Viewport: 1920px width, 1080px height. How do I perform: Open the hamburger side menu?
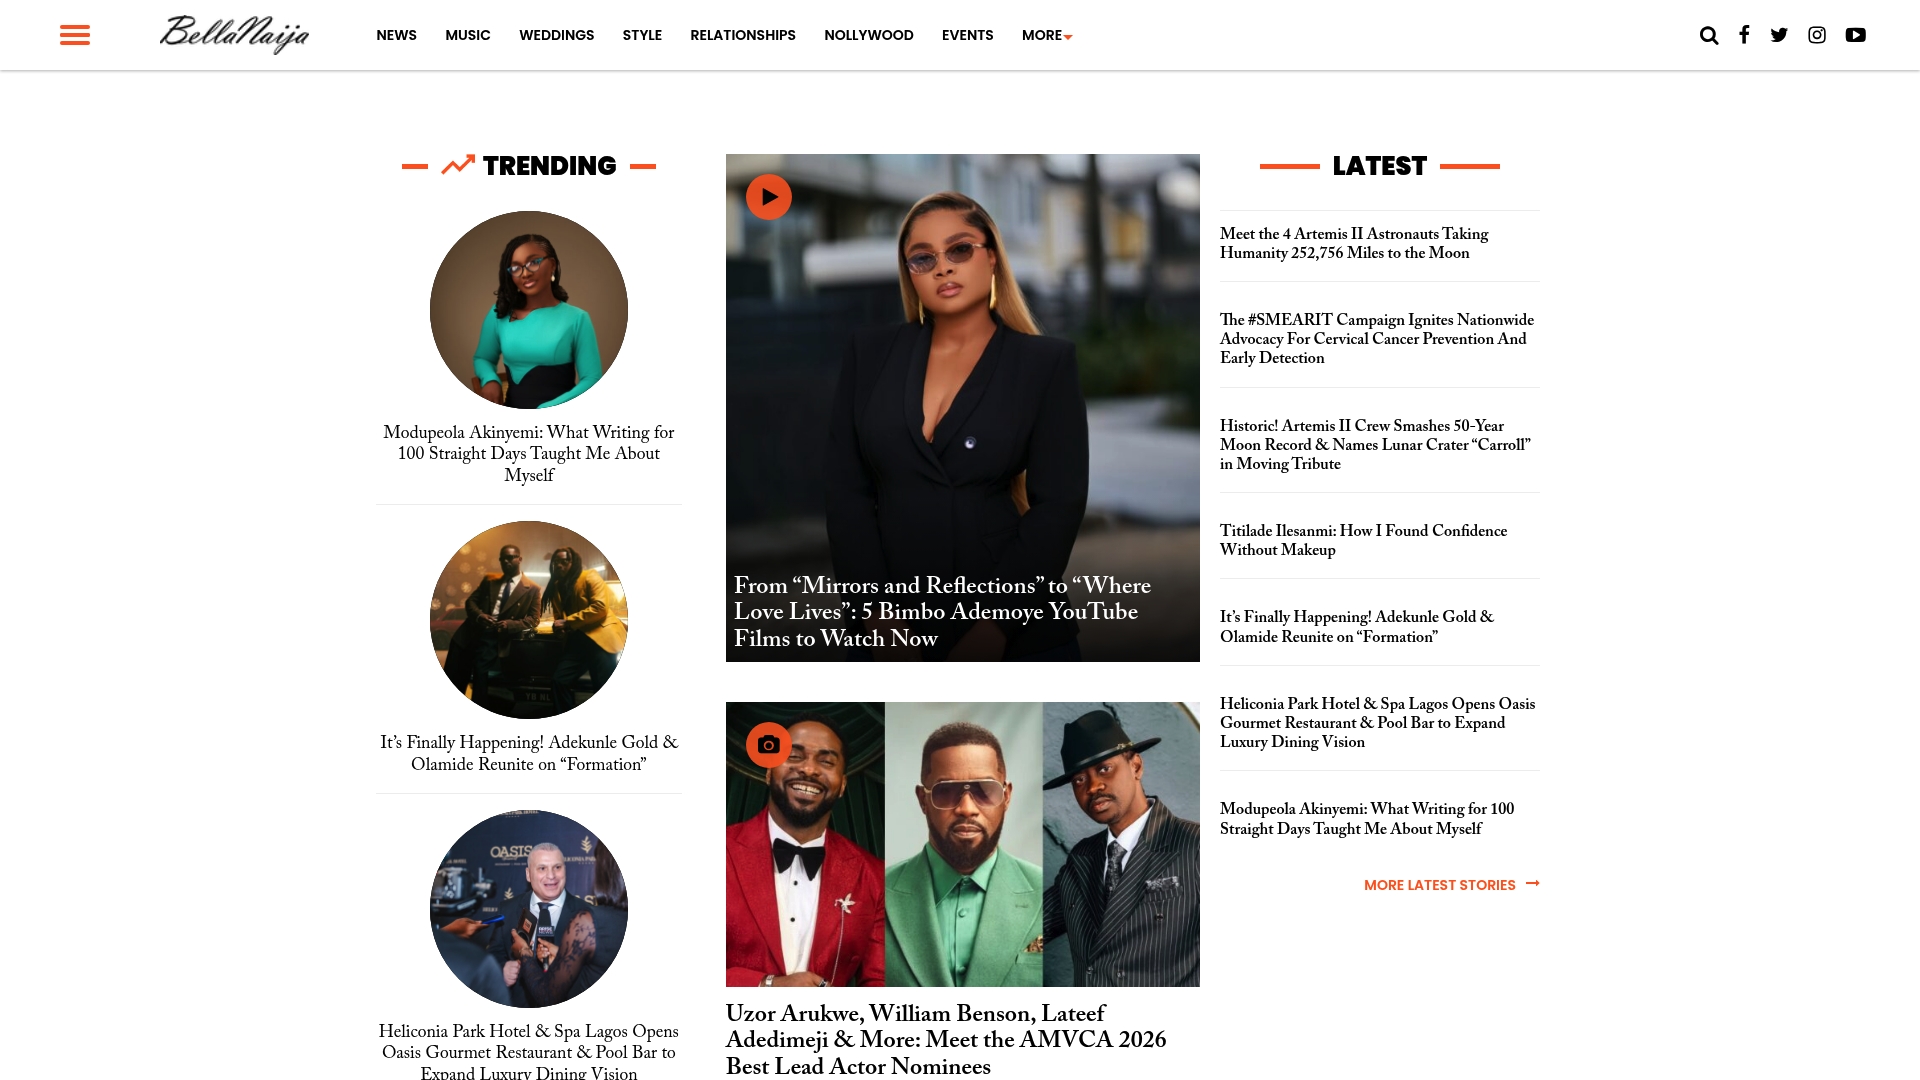pyautogui.click(x=75, y=35)
